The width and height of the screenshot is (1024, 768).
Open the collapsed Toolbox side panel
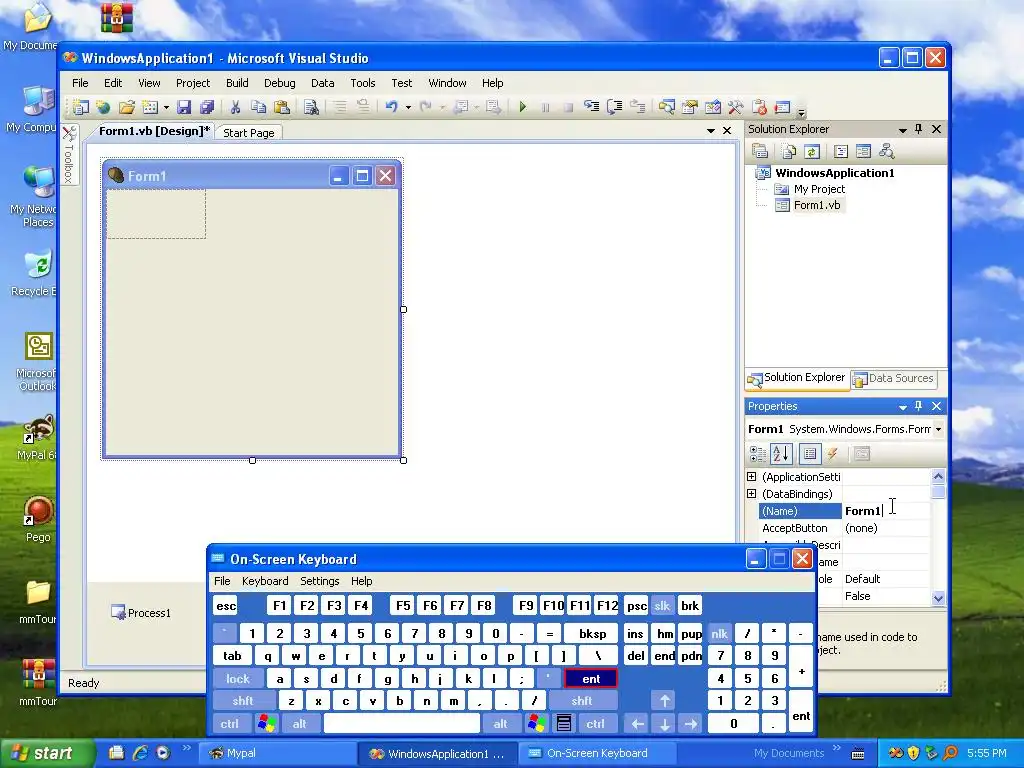(69, 155)
